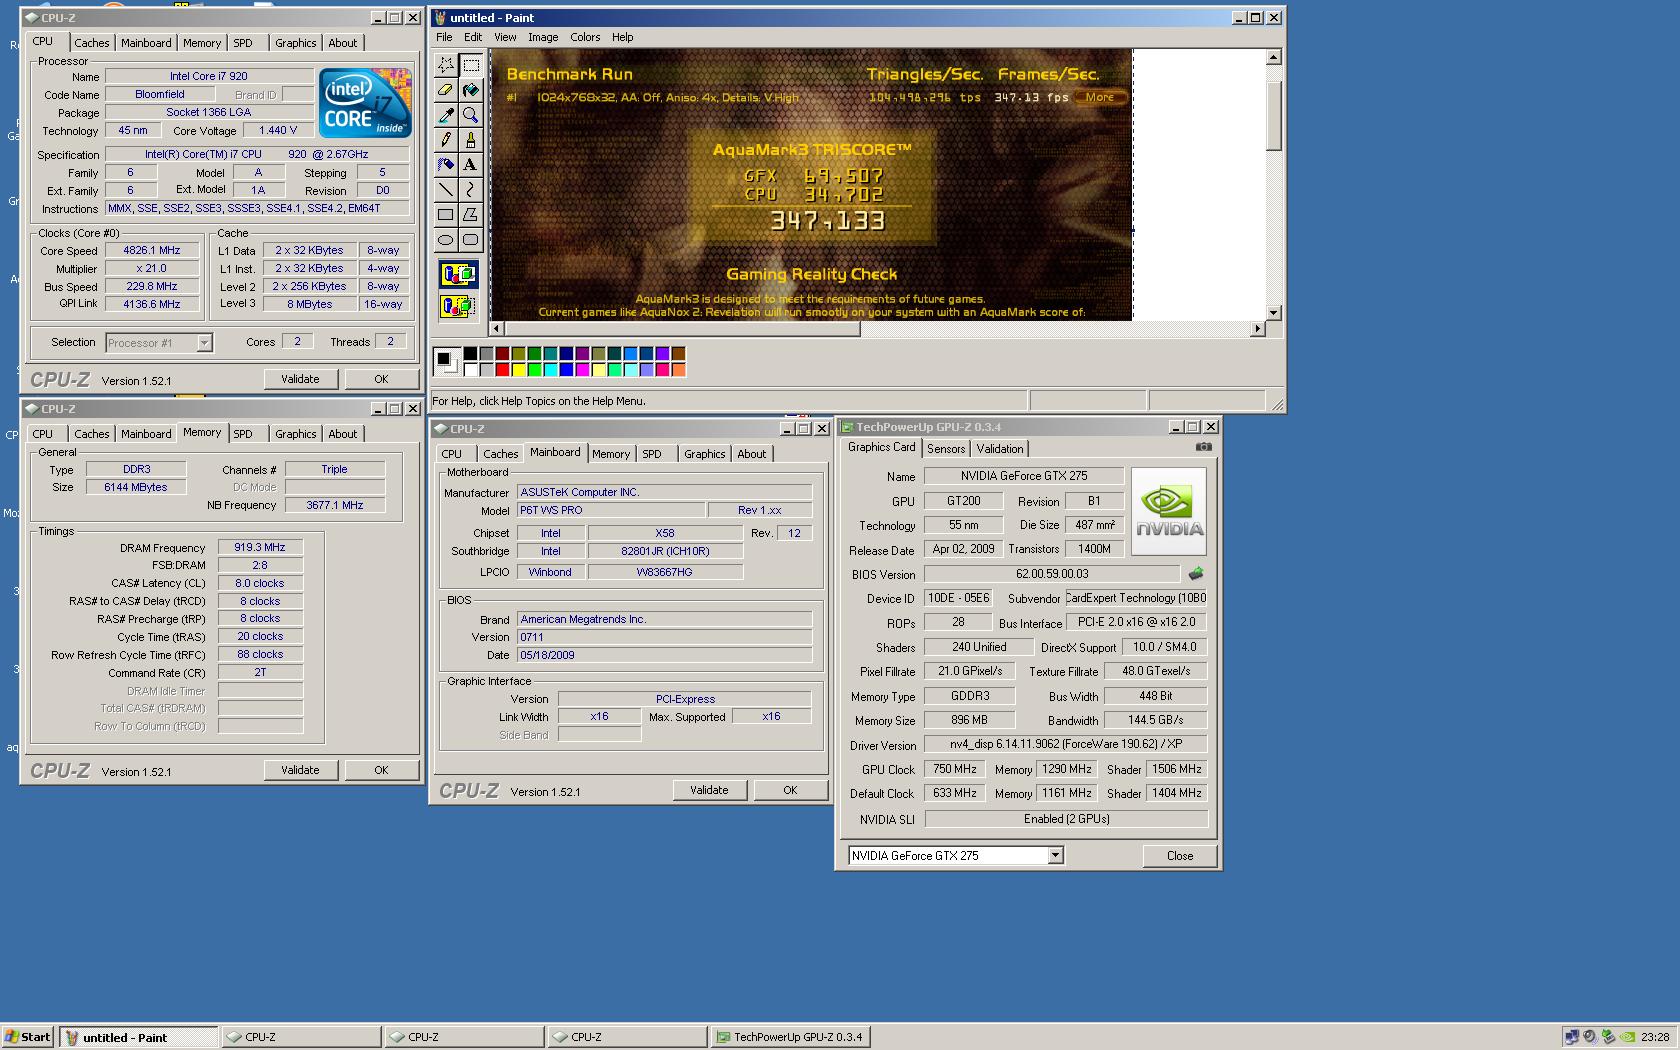Screen dimensions: 1680x1050
Task: Open the volume speaker tray icon
Action: 1590,1037
